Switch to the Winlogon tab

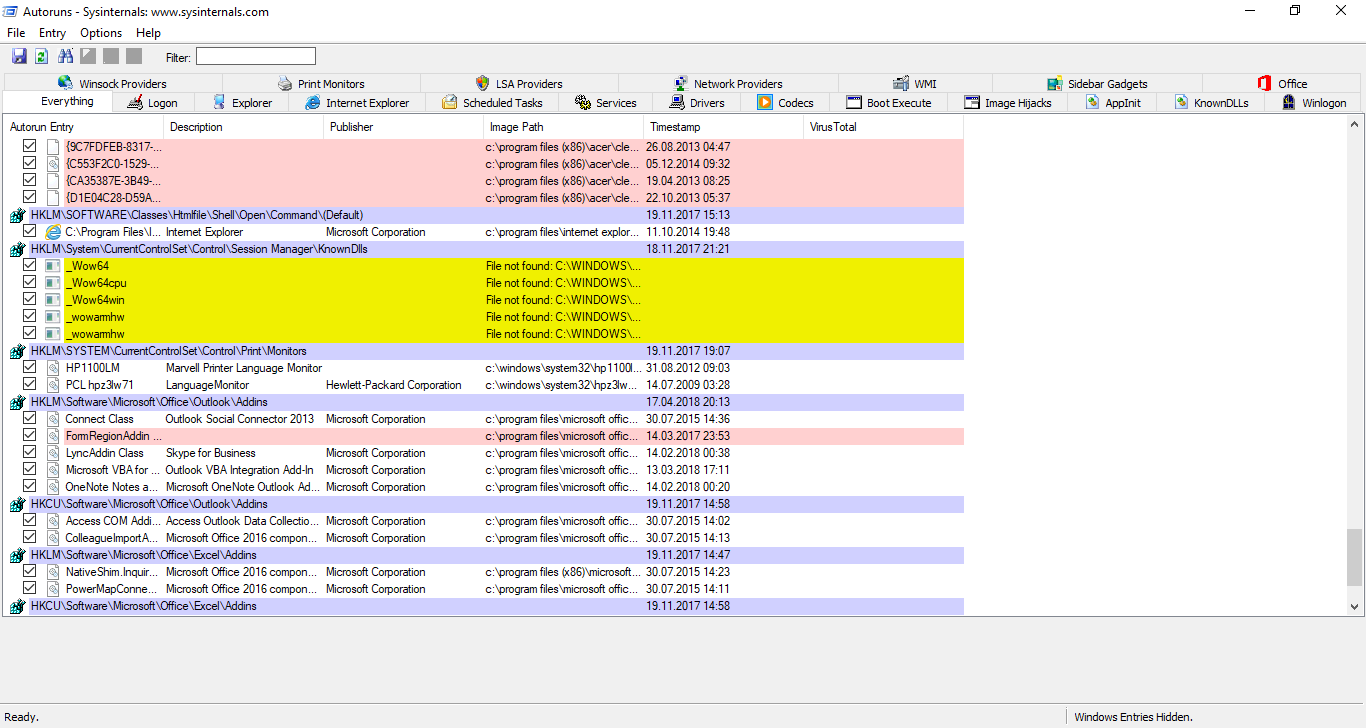[x=1314, y=103]
